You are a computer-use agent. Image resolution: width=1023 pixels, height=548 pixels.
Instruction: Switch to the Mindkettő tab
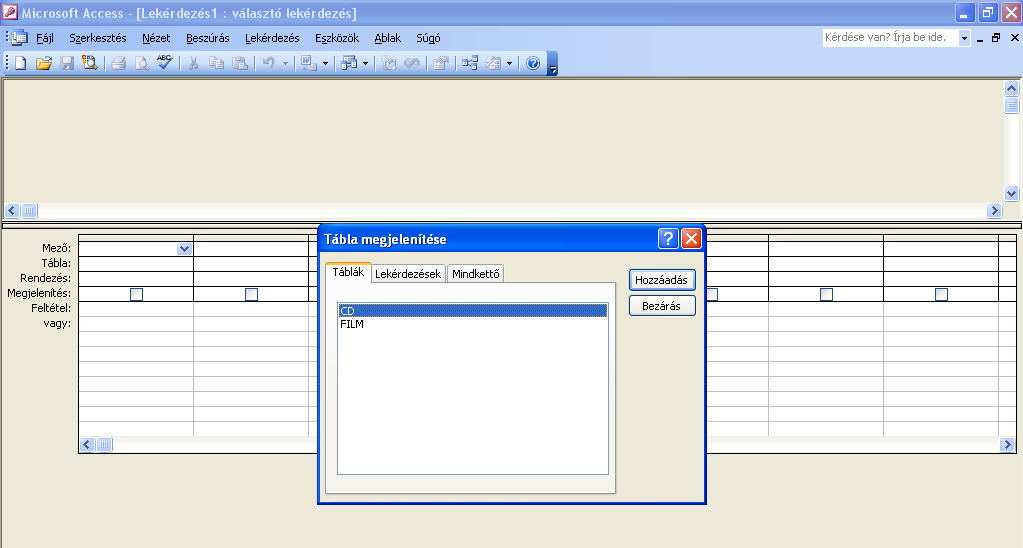[x=476, y=274]
